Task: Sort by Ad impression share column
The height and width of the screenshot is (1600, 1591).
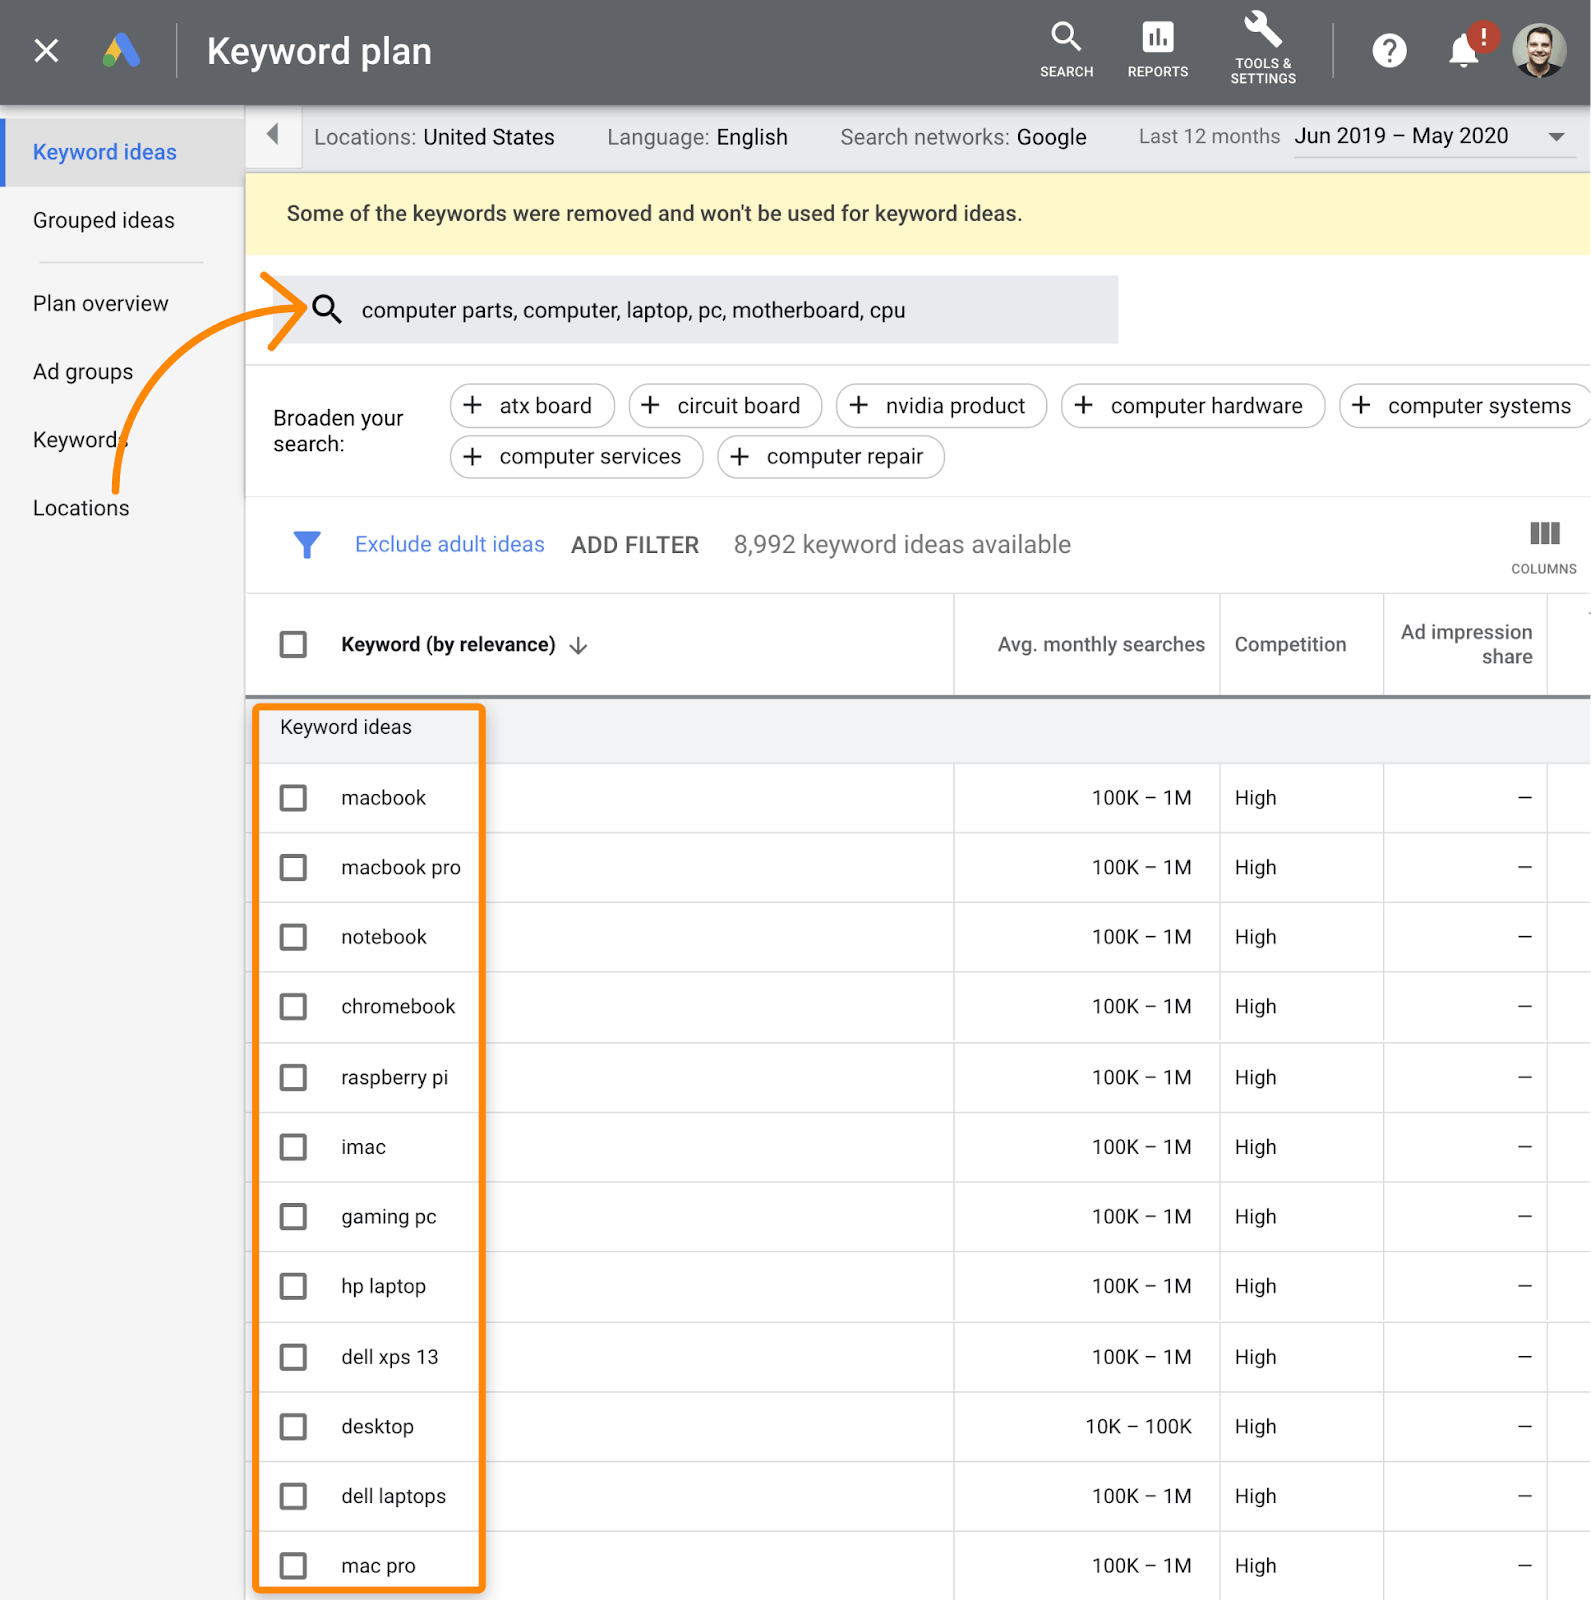Action: point(1466,644)
